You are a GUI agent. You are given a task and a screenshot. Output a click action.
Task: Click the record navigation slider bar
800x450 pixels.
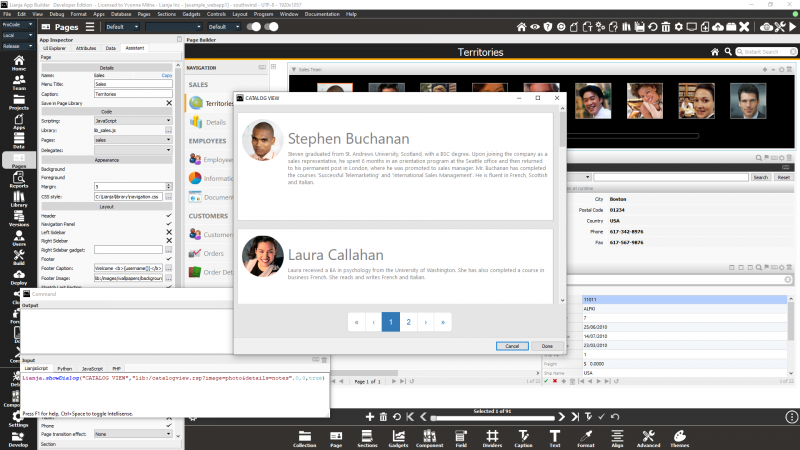(492, 418)
